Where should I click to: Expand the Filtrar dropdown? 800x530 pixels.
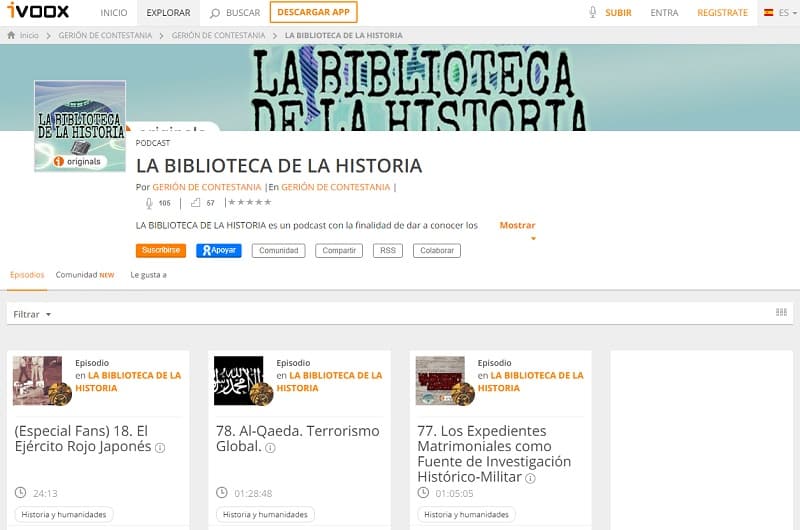click(x=32, y=314)
